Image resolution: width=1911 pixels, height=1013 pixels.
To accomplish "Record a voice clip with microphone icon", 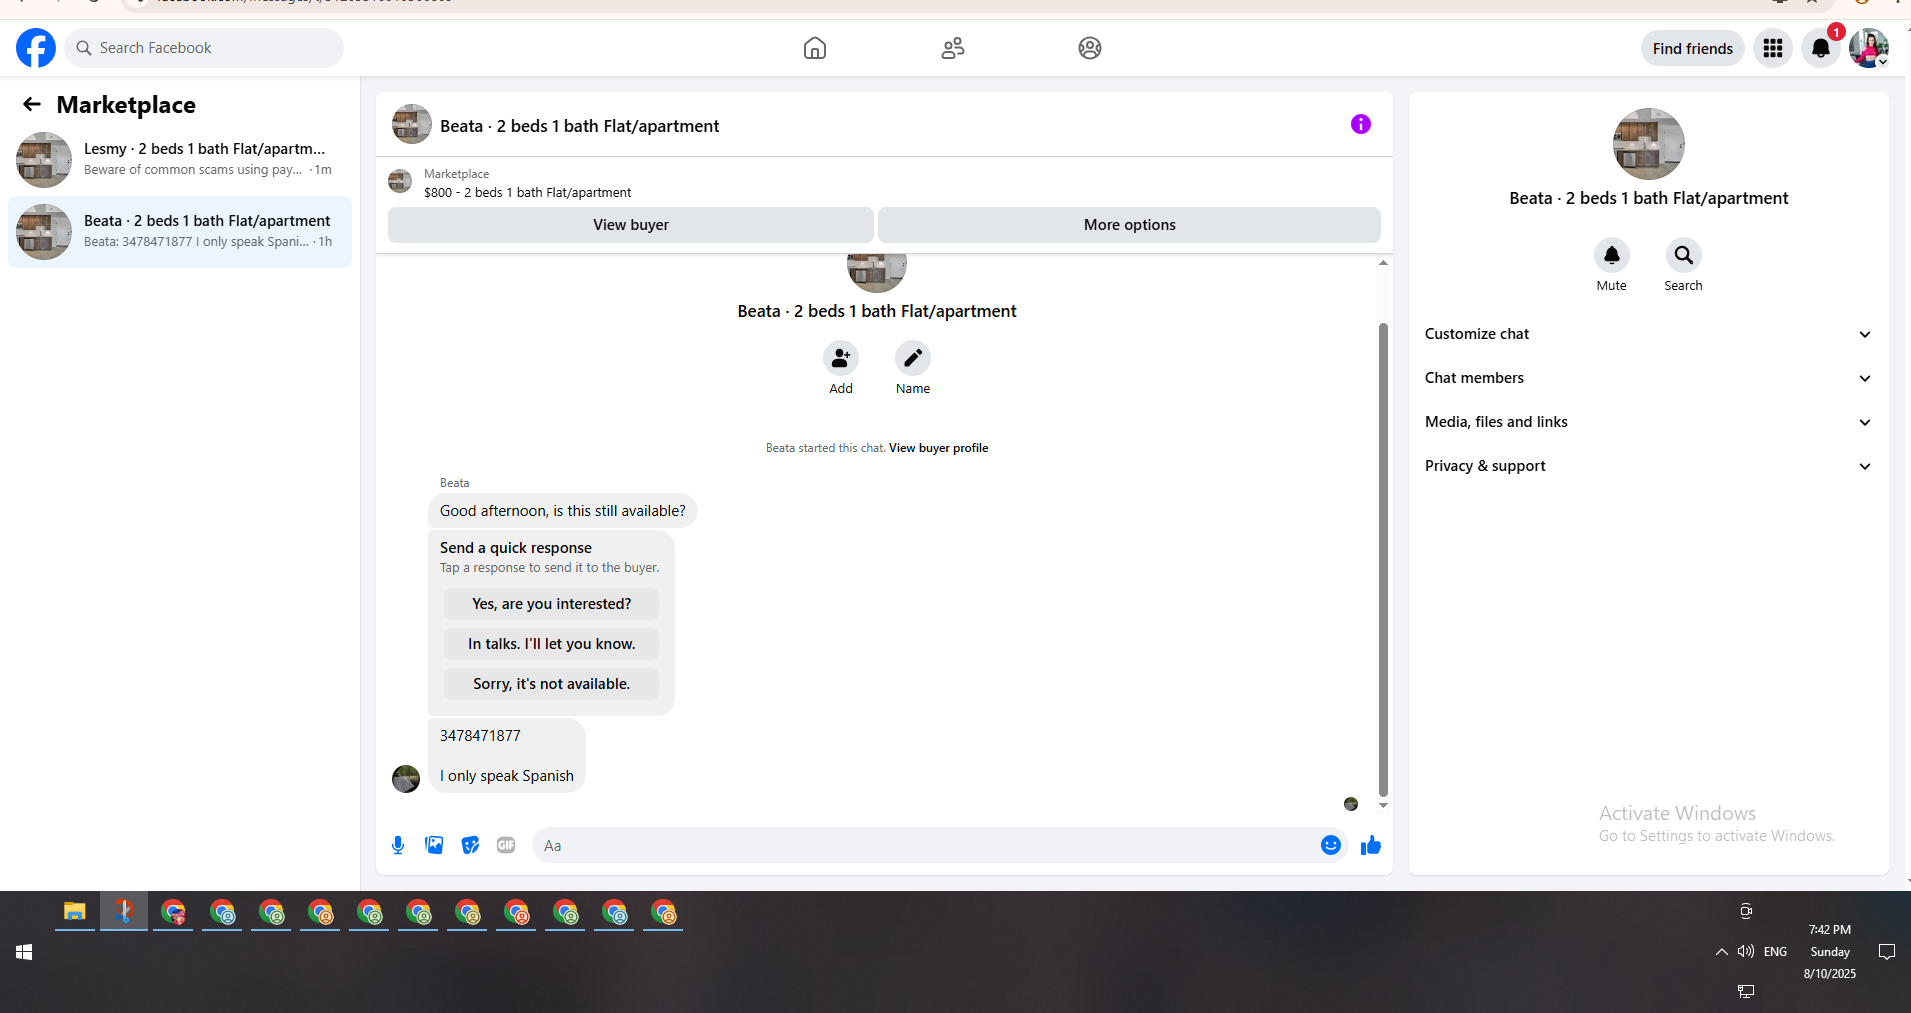I will (398, 845).
